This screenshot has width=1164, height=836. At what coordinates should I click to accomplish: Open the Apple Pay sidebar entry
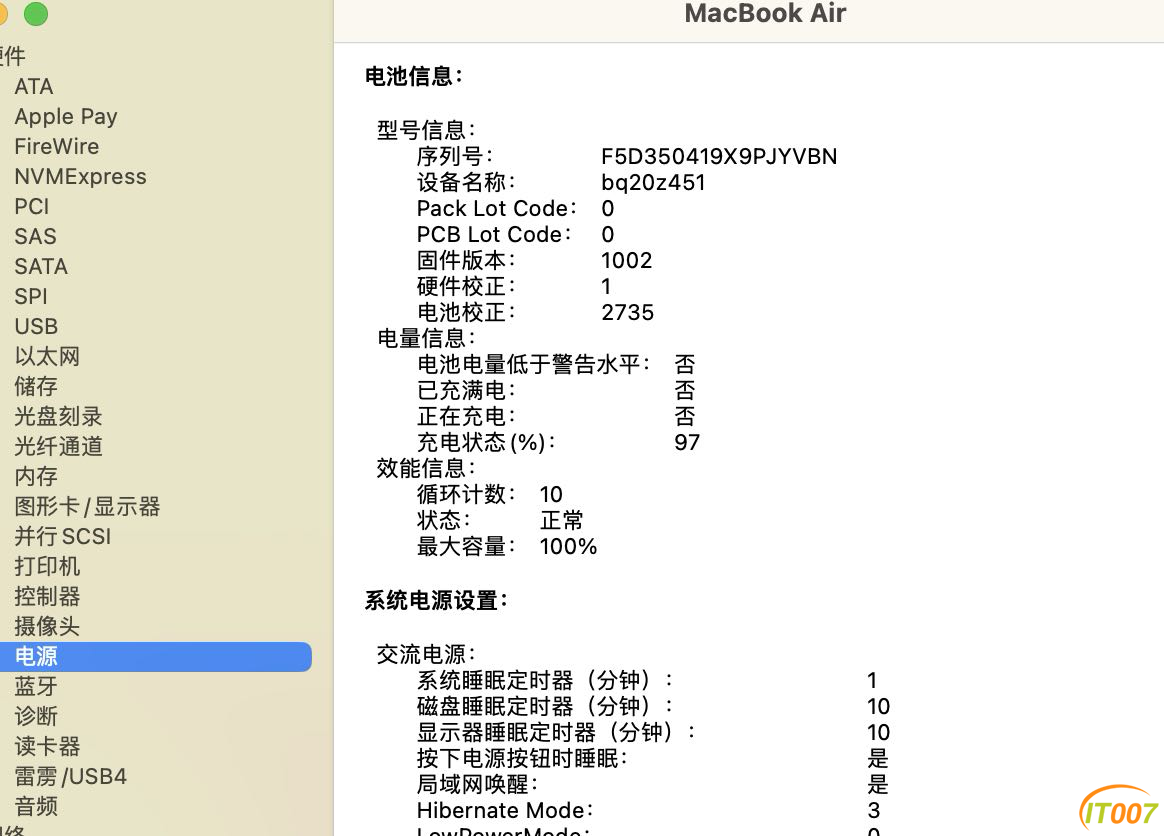pos(65,117)
